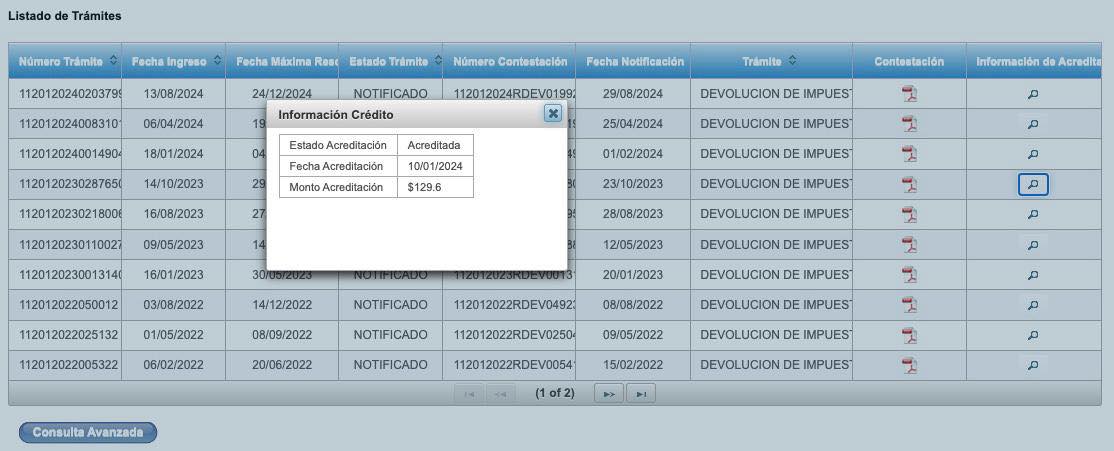View credit info for the 15/02/2022 row
1114x451 pixels.
coord(1033,365)
